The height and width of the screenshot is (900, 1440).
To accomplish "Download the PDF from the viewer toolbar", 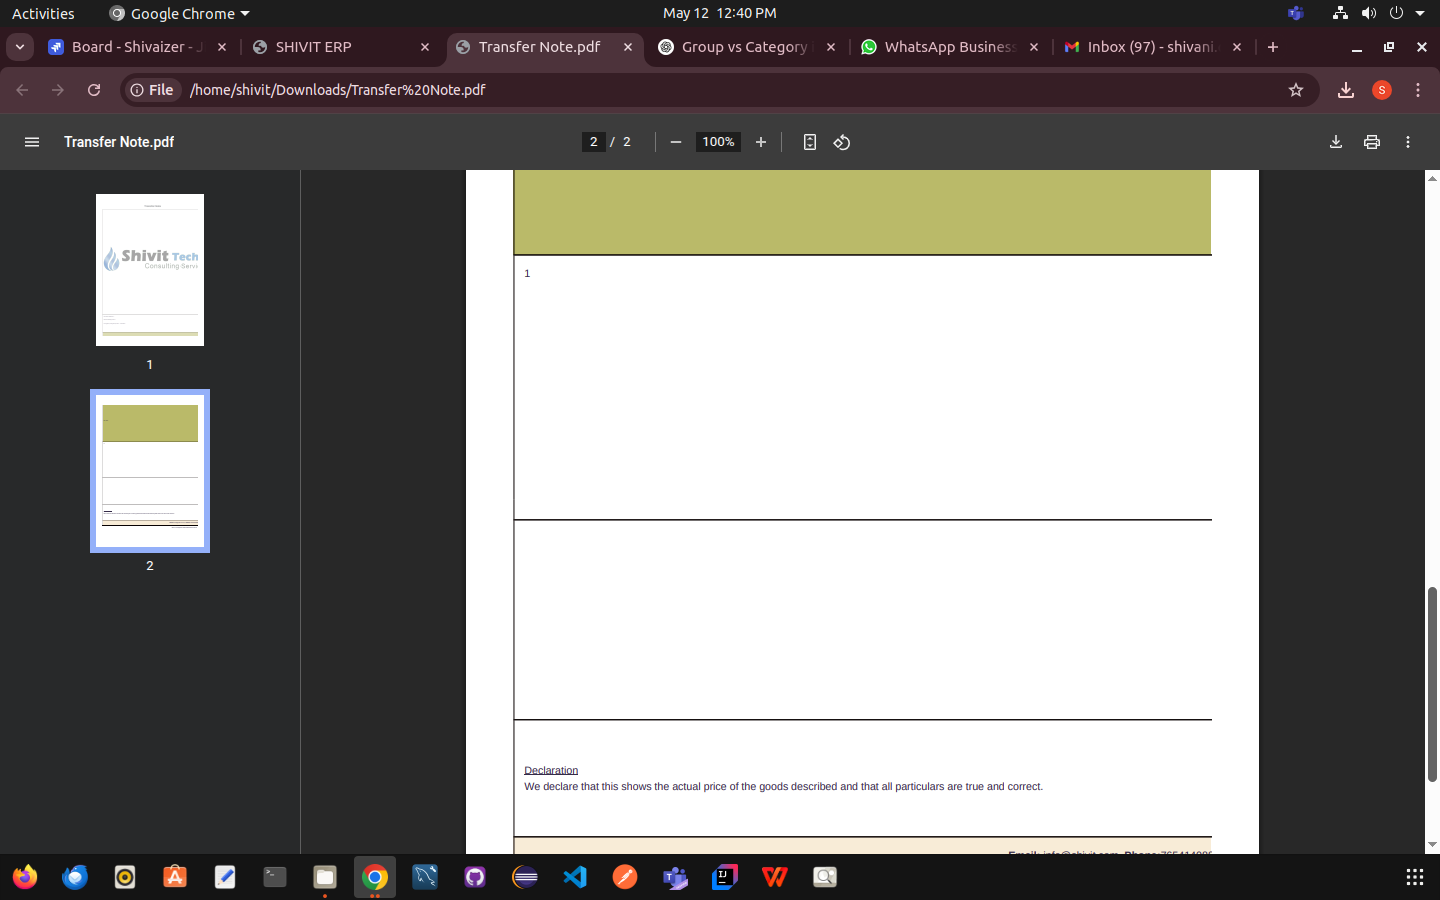I will click(1336, 142).
